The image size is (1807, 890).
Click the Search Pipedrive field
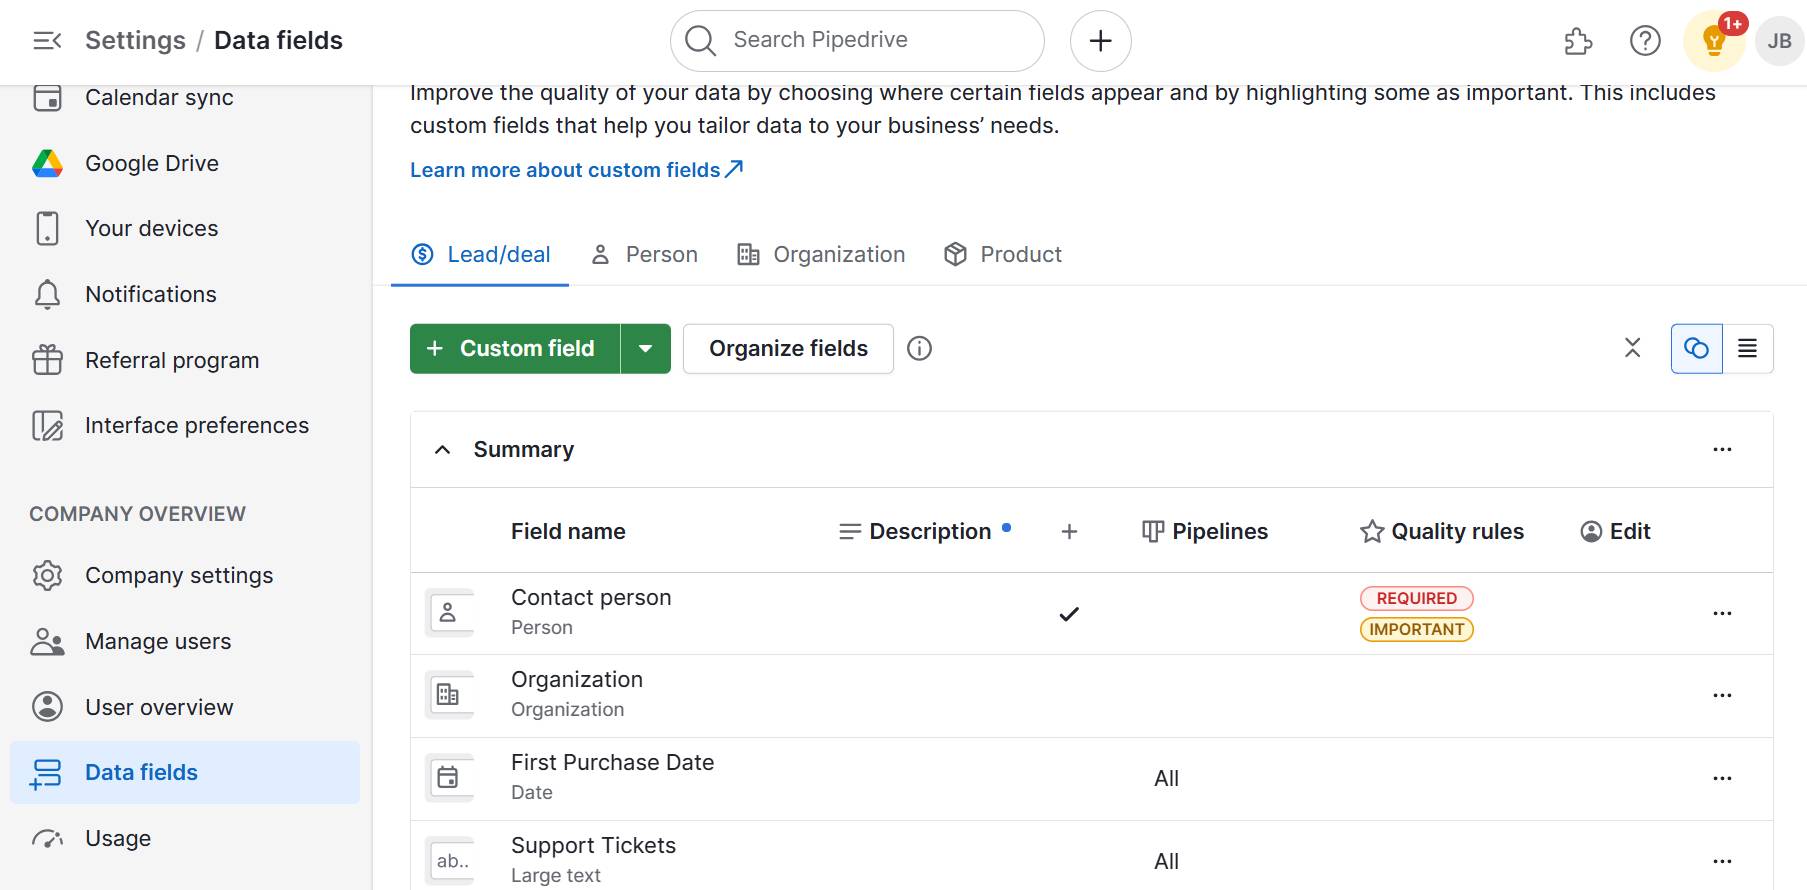857,41
